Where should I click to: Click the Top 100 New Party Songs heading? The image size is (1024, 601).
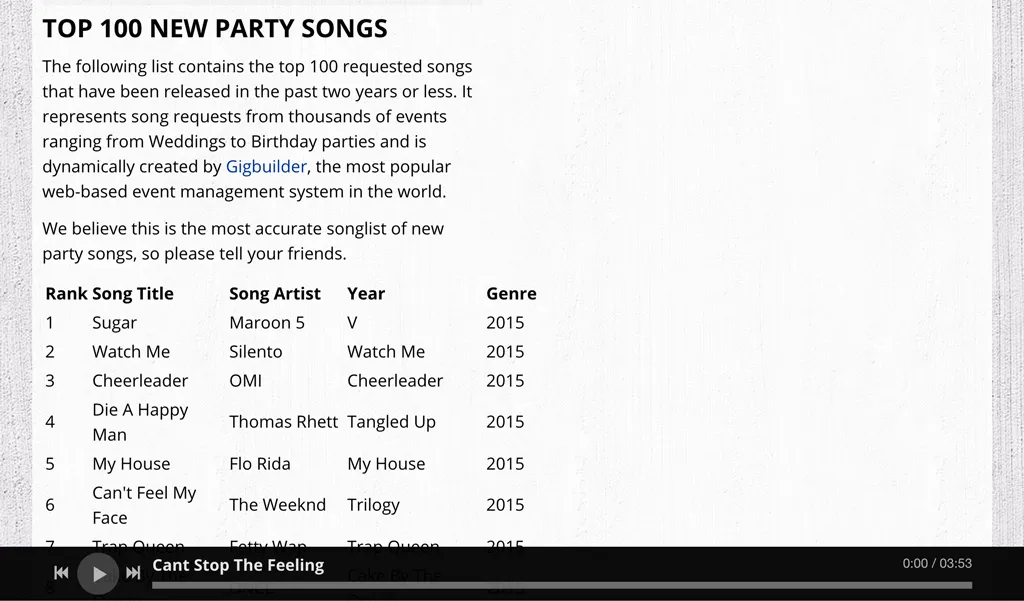[215, 29]
